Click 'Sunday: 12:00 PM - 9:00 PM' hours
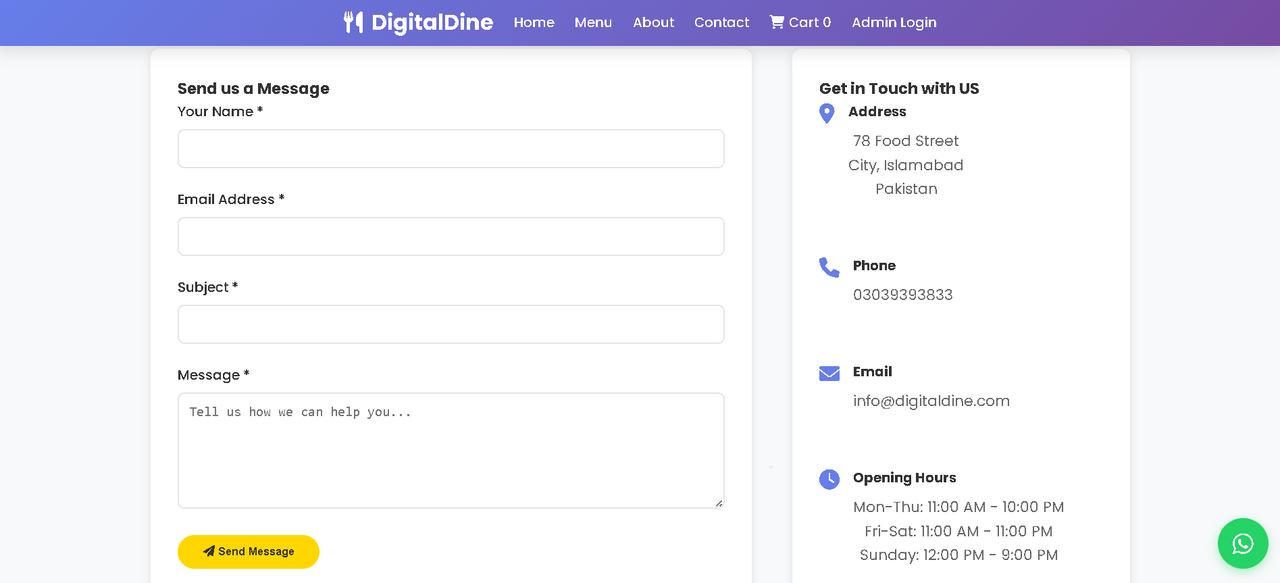Viewport: 1280px width, 583px height. (958, 555)
